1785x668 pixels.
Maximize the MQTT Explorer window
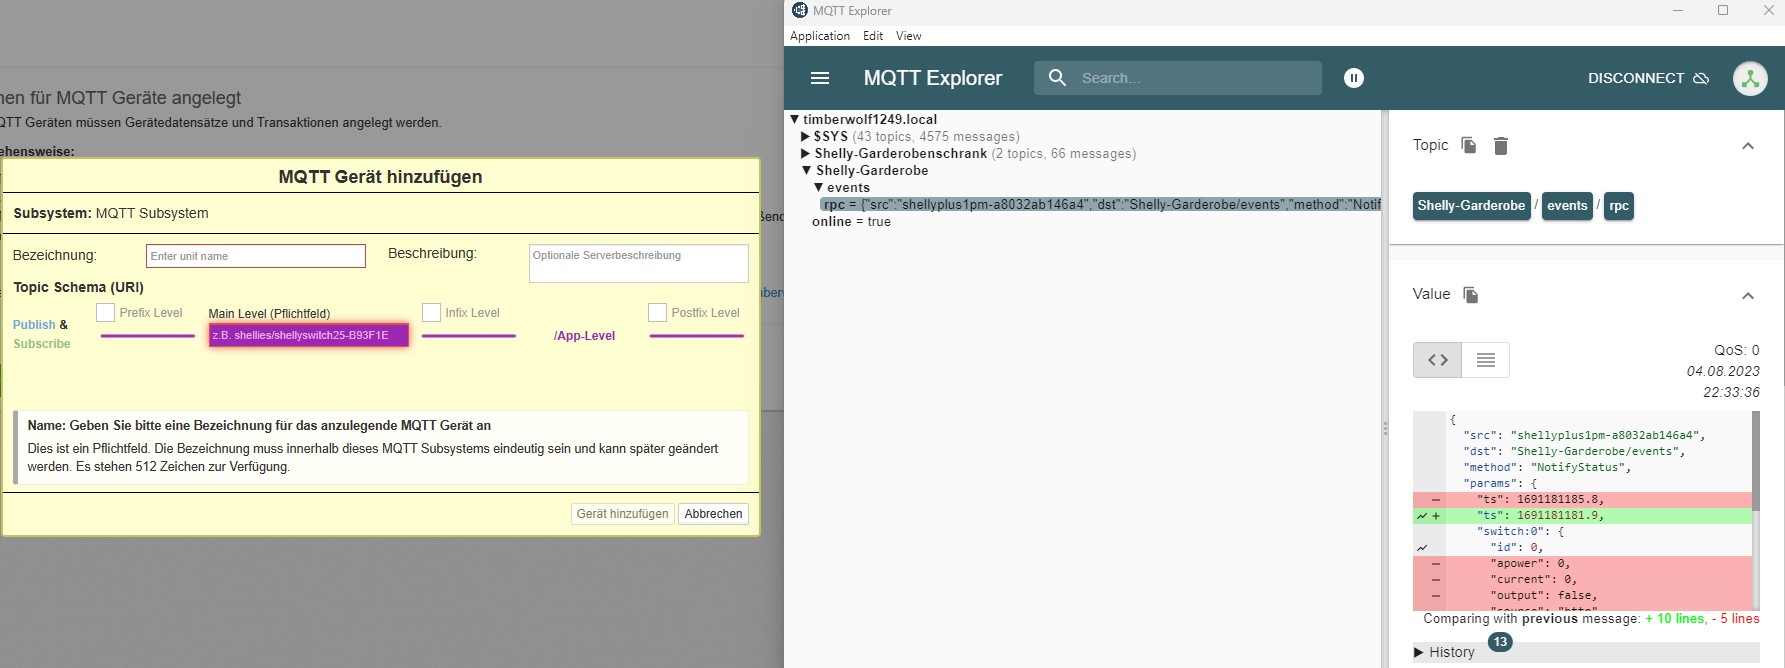pos(1723,10)
